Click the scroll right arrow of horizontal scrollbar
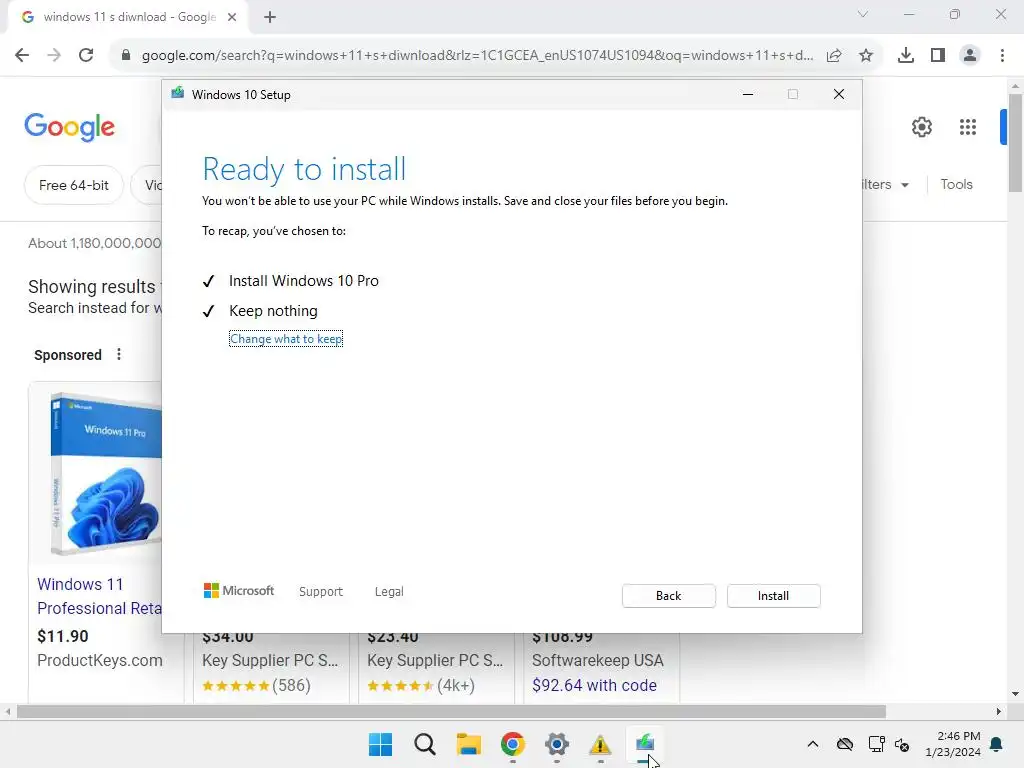The image size is (1024, 768). pos(999,711)
